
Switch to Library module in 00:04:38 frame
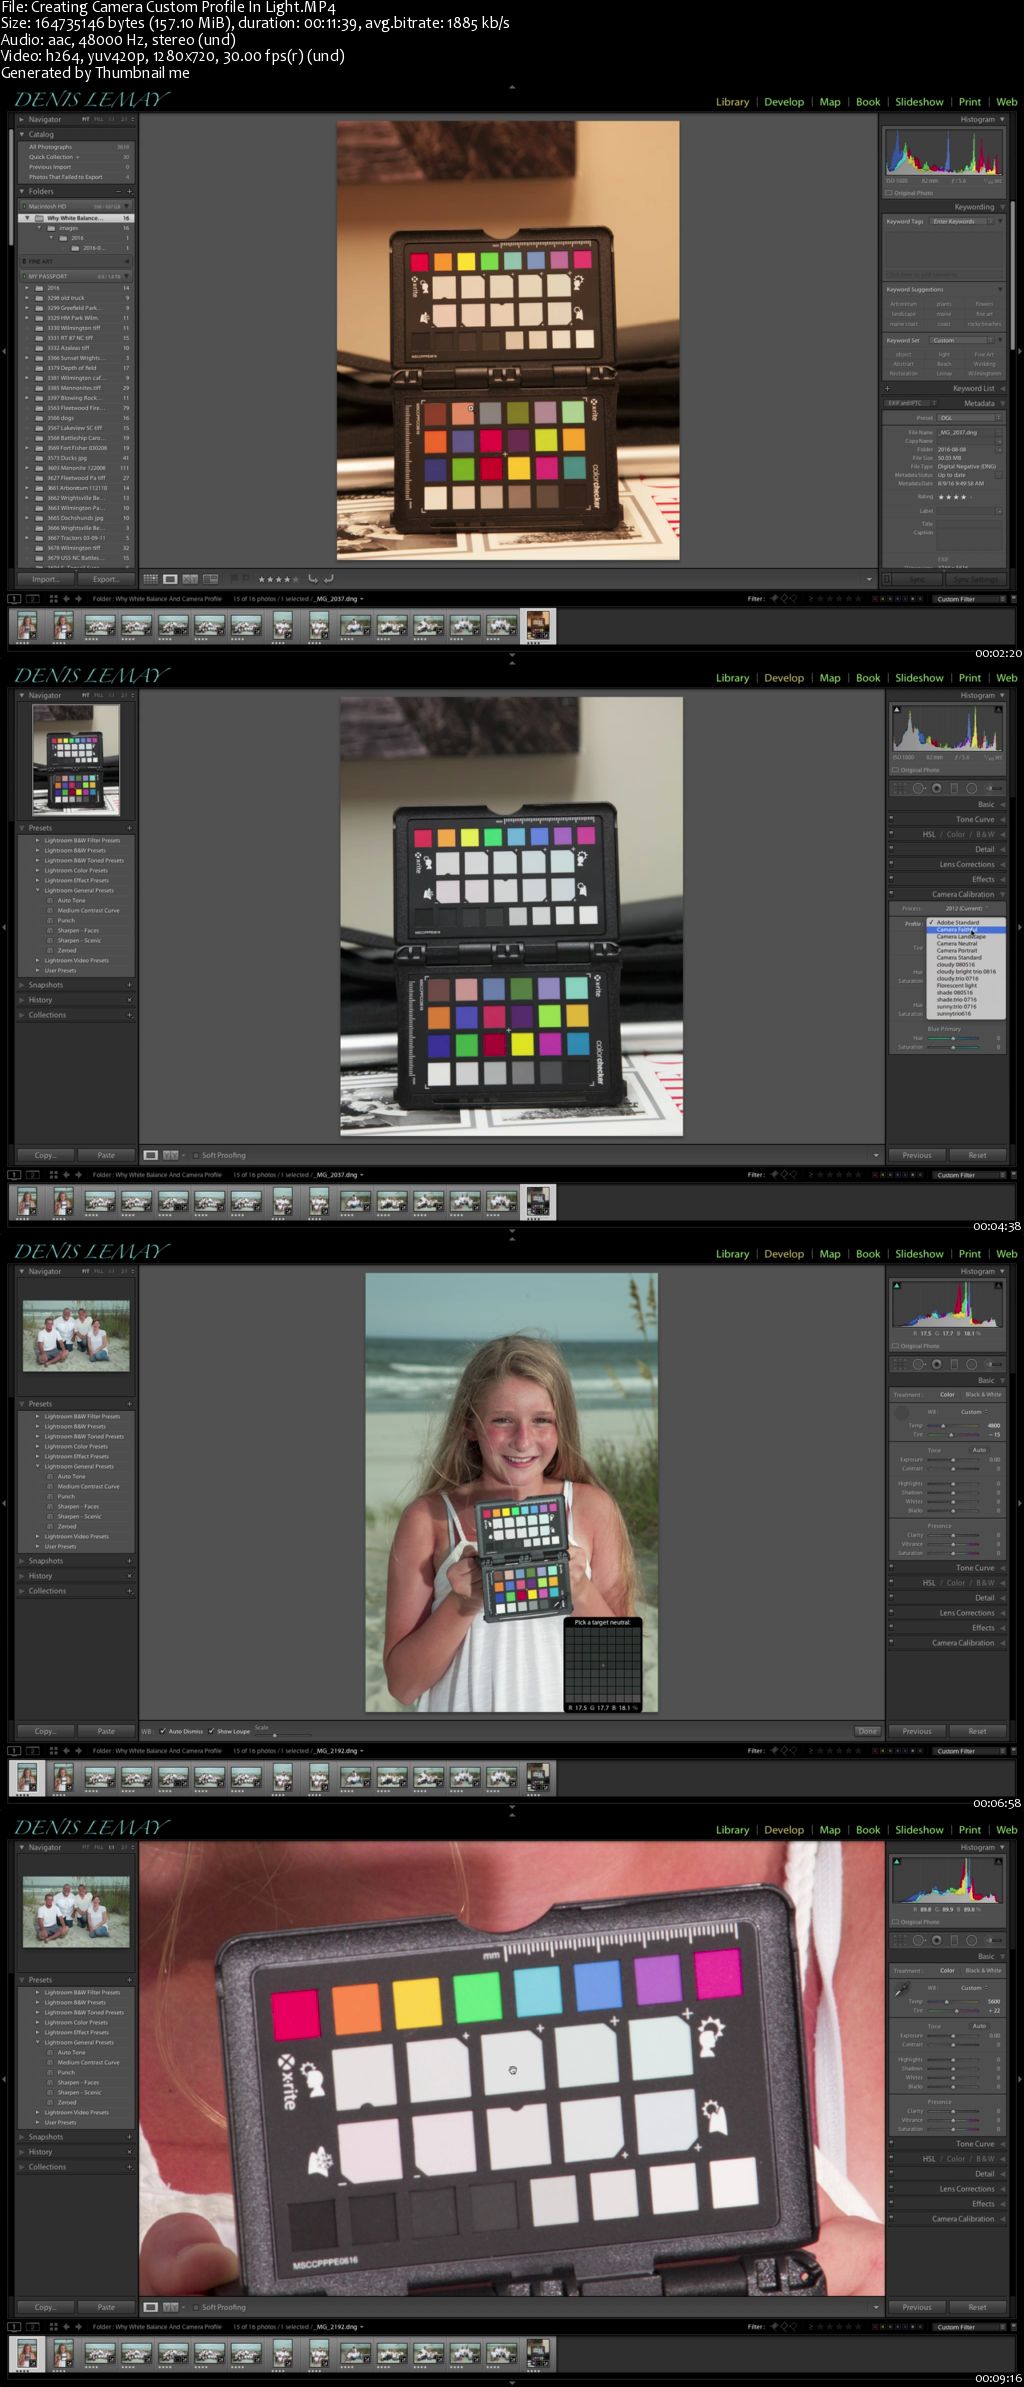pos(732,678)
